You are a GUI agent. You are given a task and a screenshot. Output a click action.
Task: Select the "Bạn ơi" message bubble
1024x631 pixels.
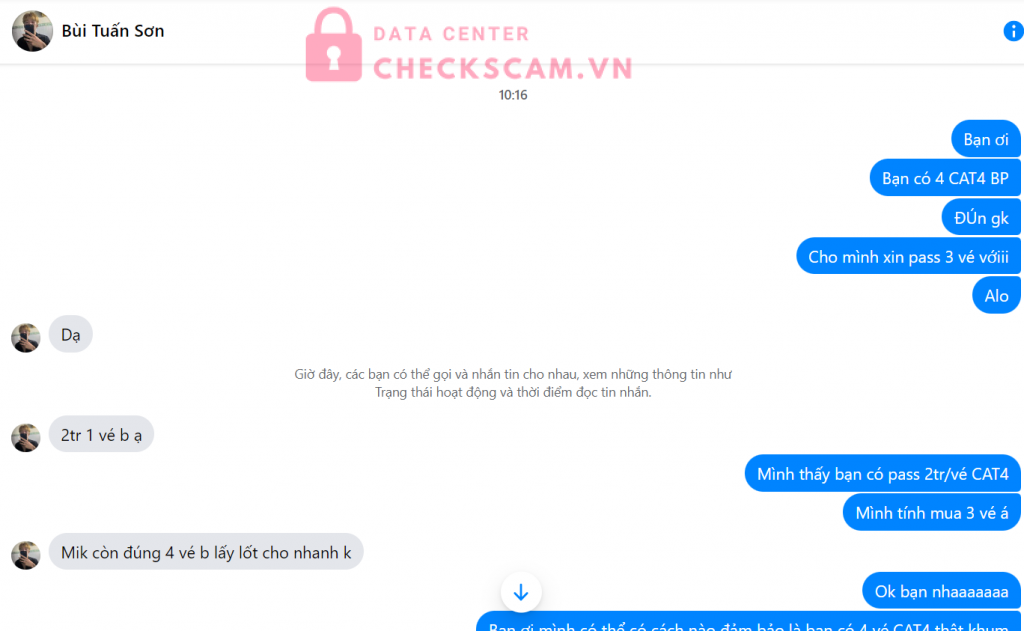coord(985,139)
